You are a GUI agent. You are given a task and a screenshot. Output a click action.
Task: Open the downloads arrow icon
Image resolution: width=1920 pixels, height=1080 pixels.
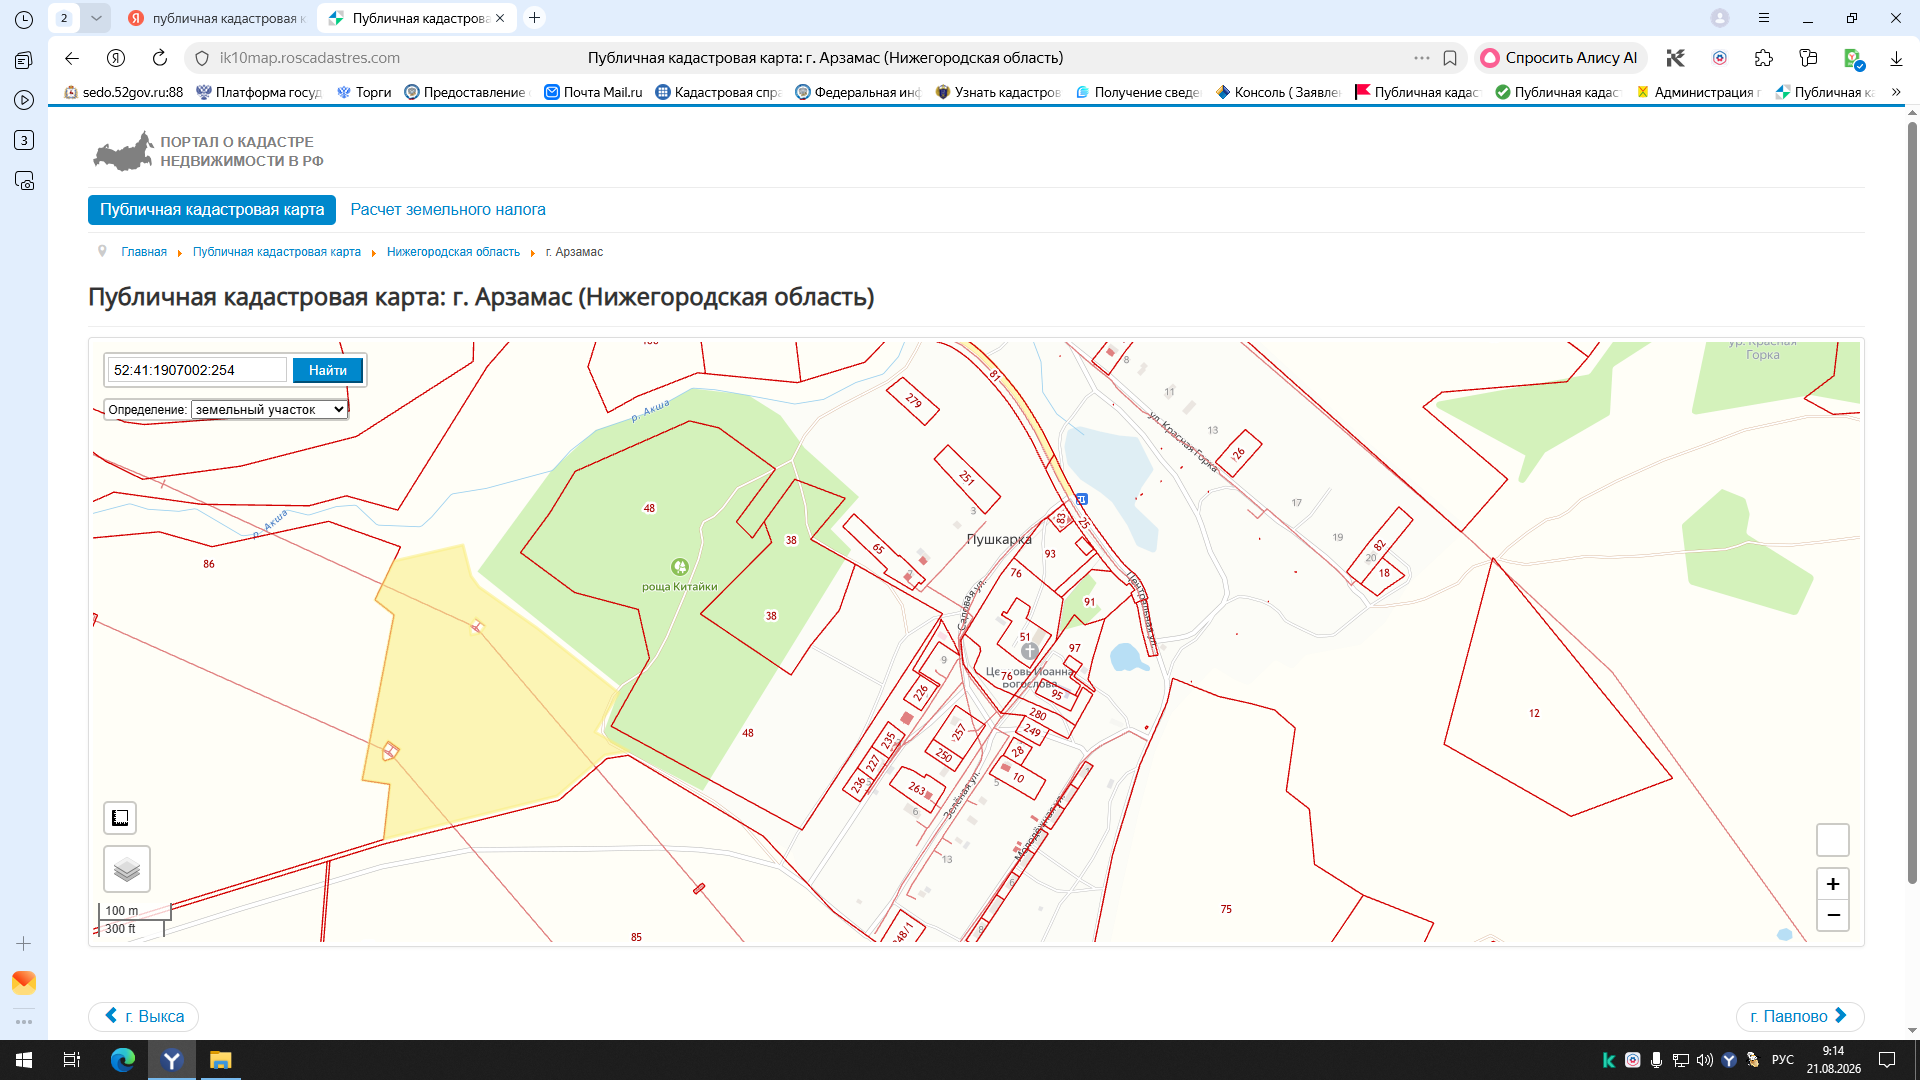pos(1896,58)
